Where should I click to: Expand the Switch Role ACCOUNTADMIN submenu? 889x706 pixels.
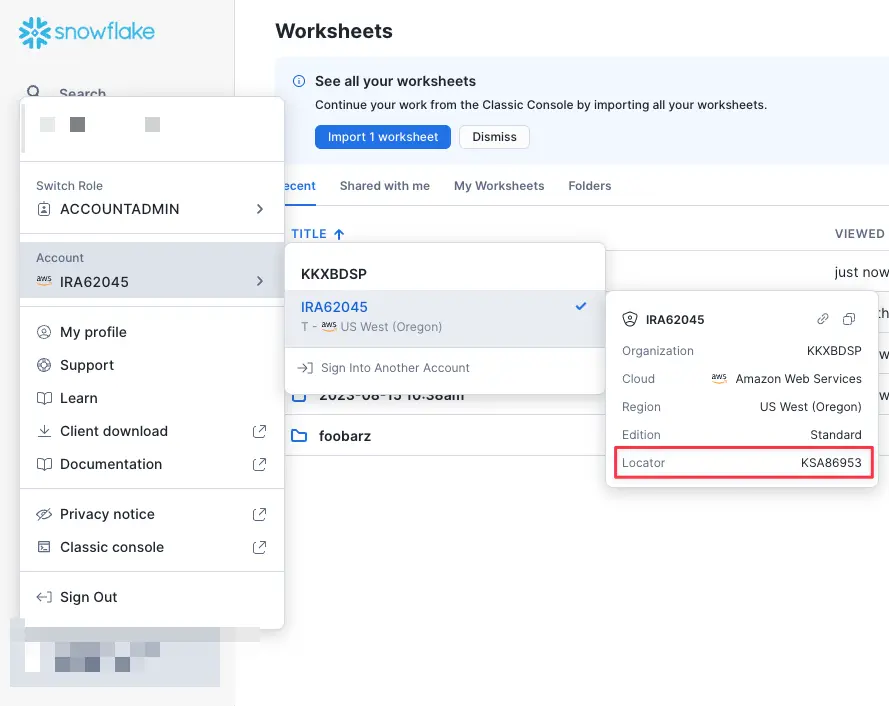151,198
